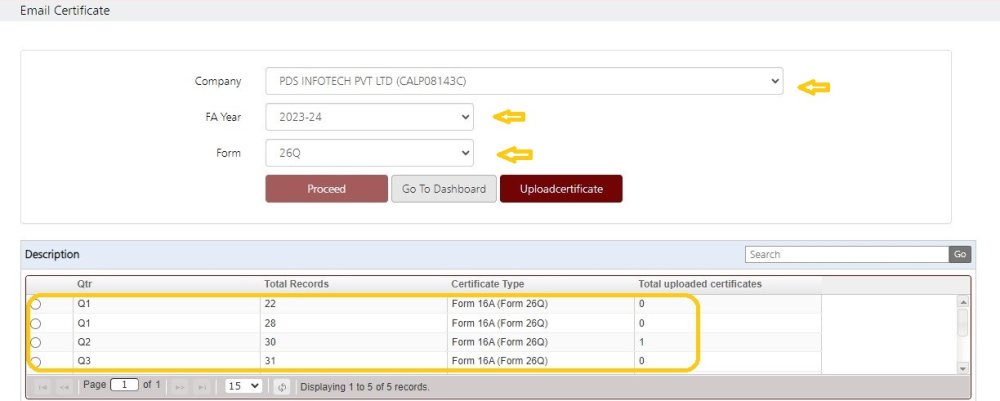
Task: Select Q3 row radio button
Action: point(36,361)
